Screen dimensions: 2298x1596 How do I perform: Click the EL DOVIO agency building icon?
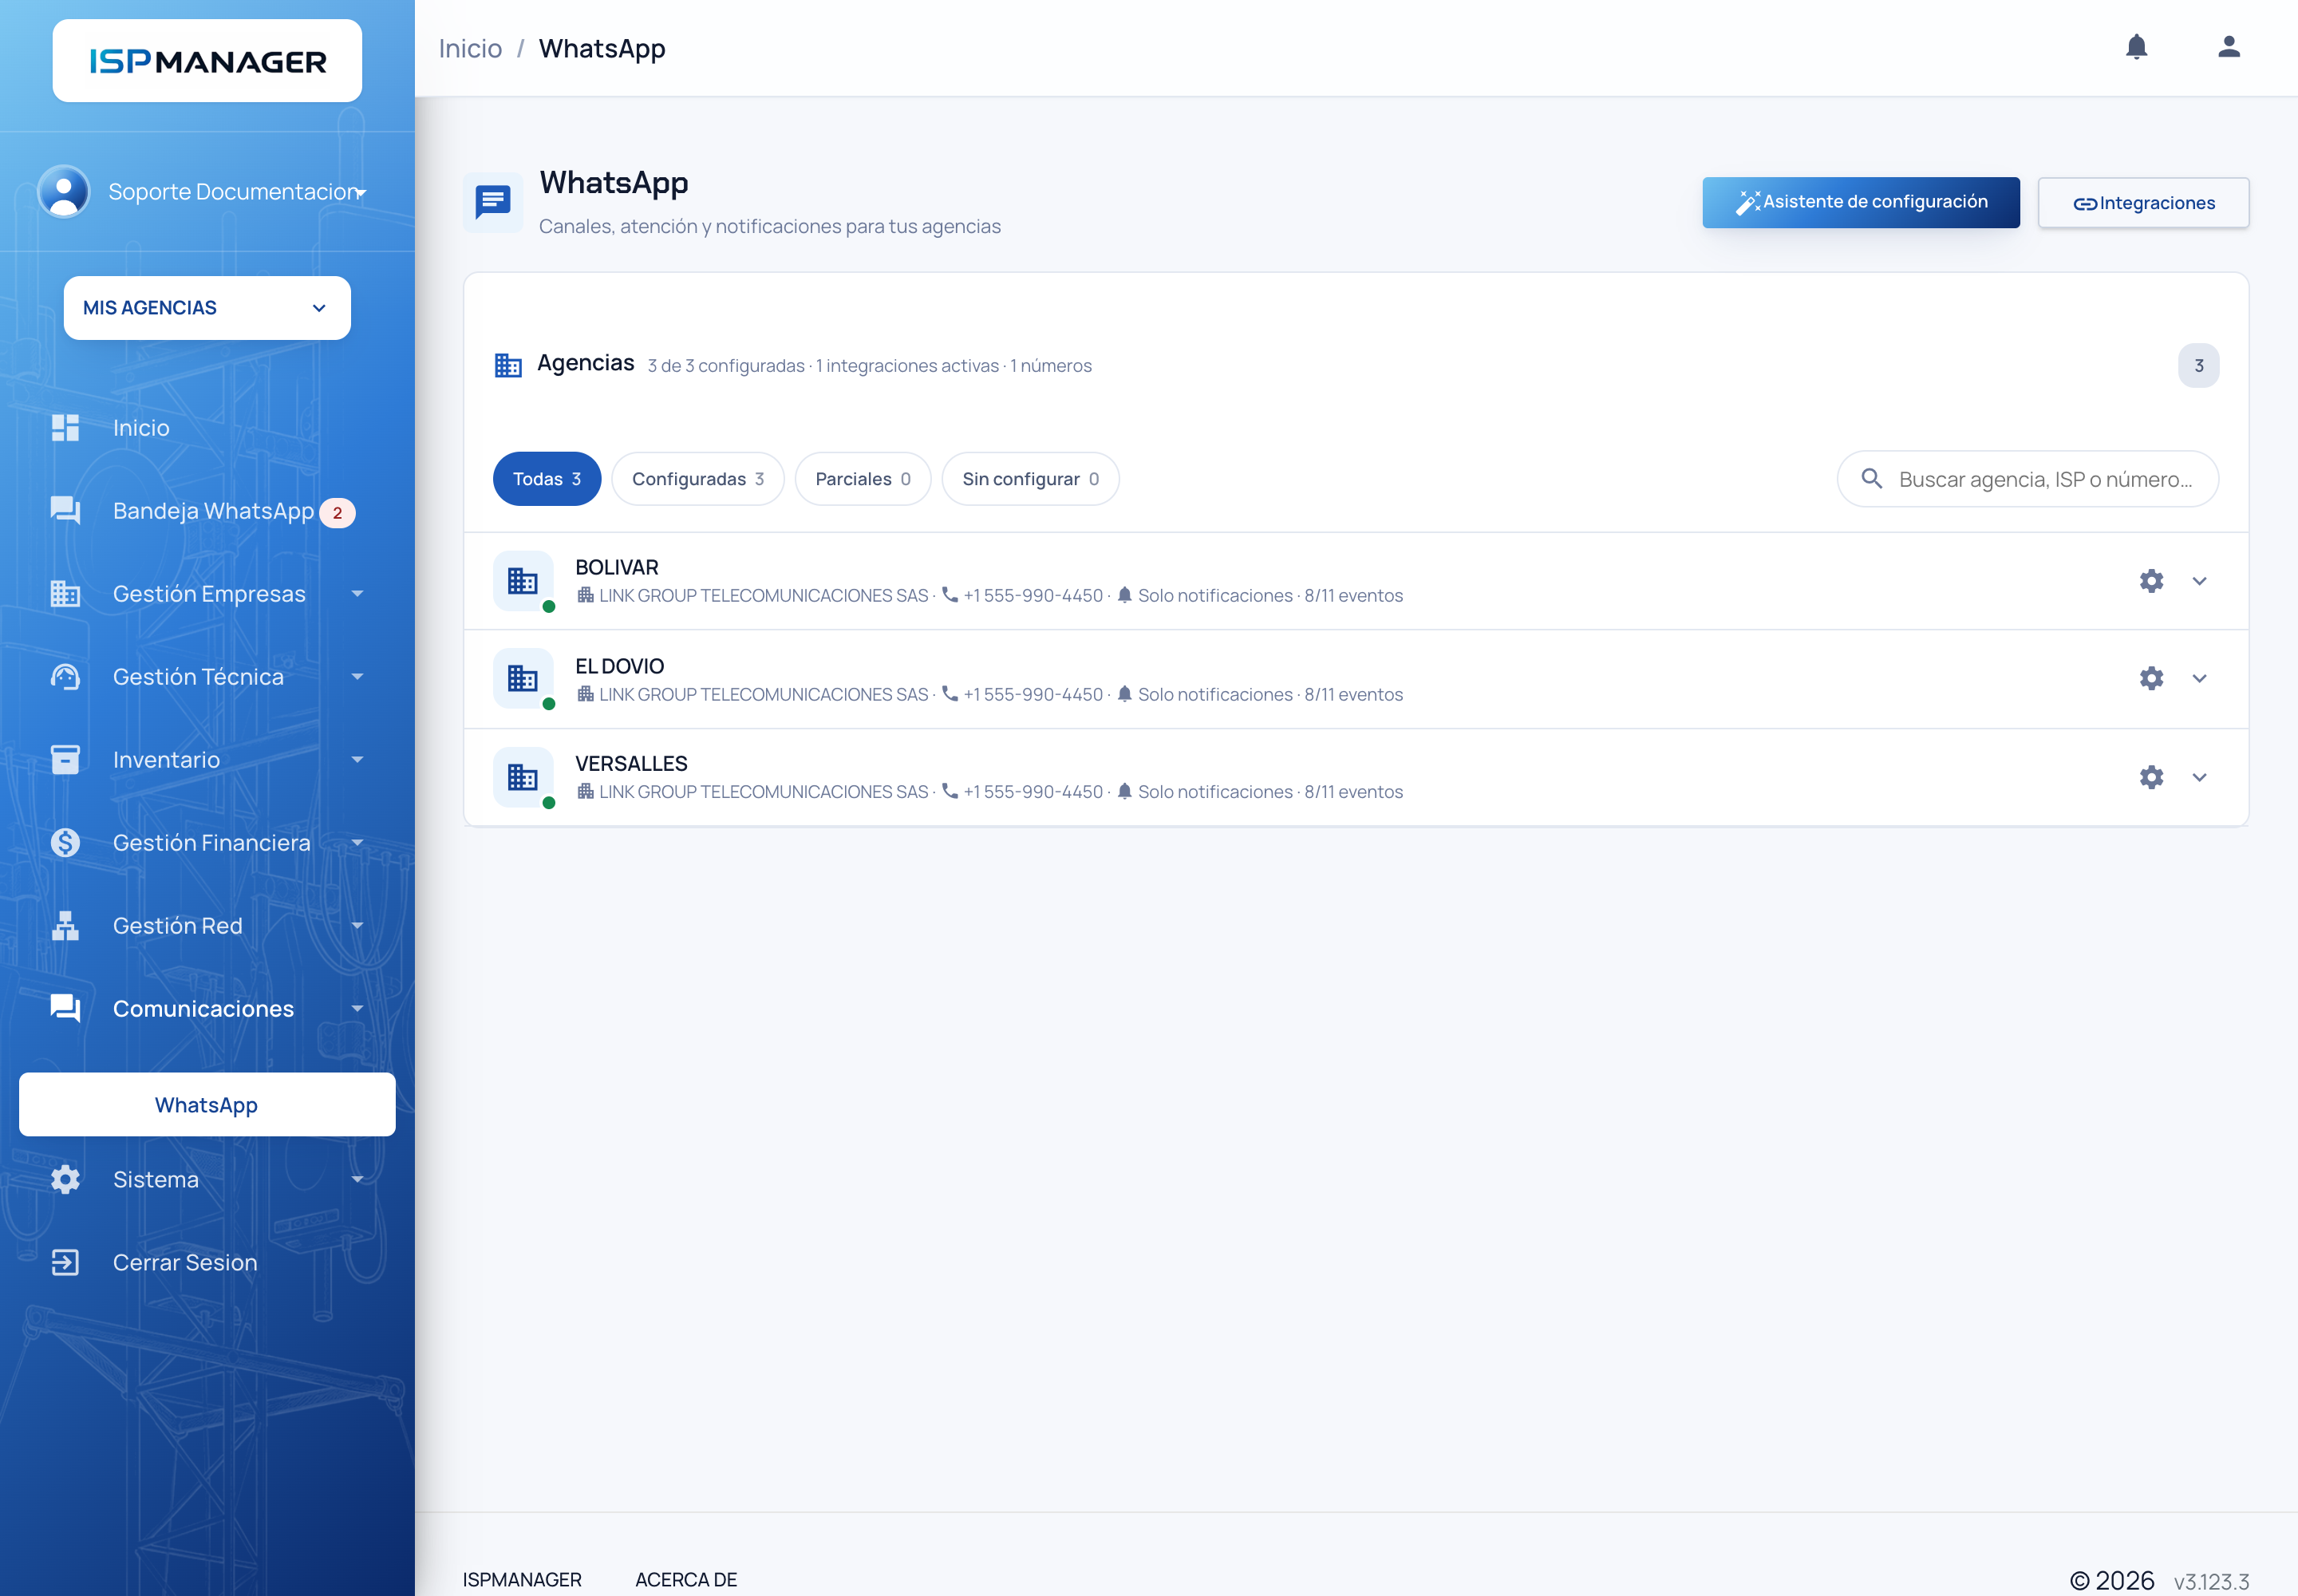point(522,678)
